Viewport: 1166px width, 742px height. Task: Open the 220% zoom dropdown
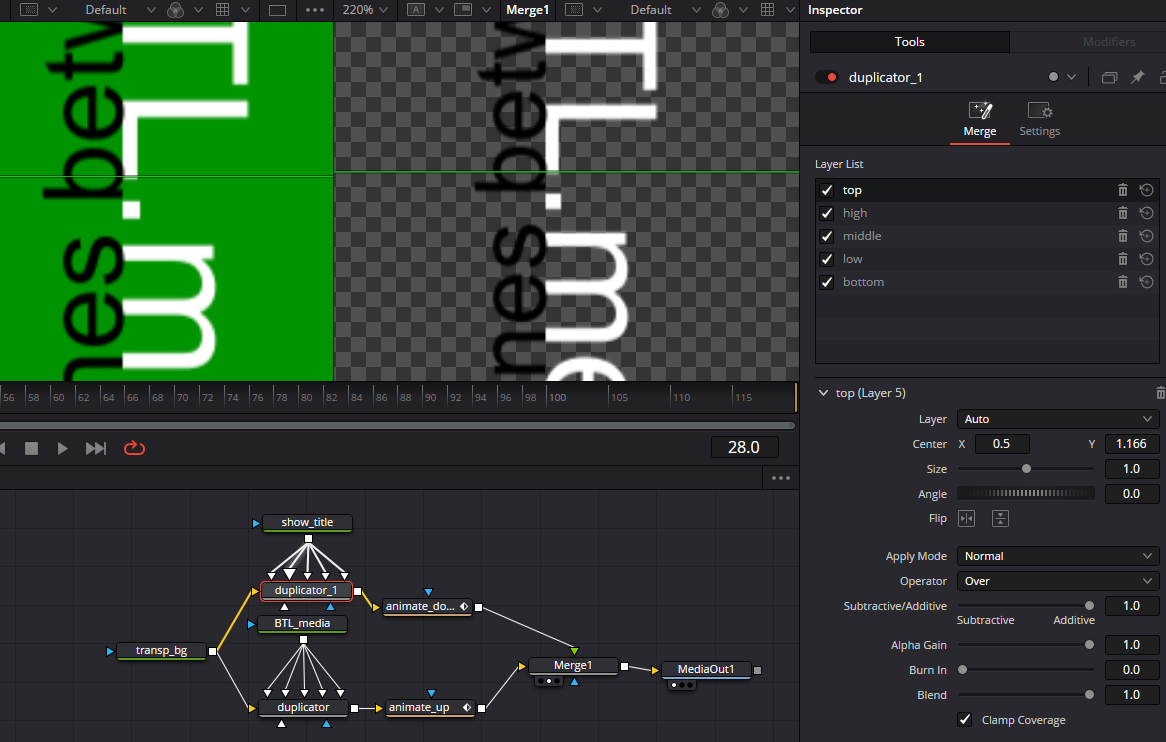tap(365, 10)
